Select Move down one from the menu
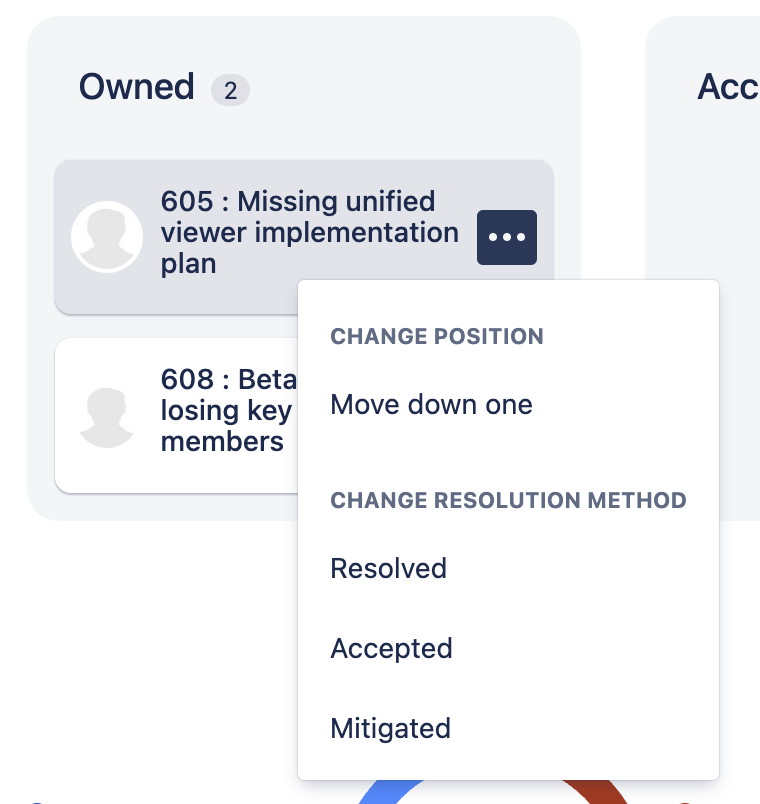 (x=431, y=405)
